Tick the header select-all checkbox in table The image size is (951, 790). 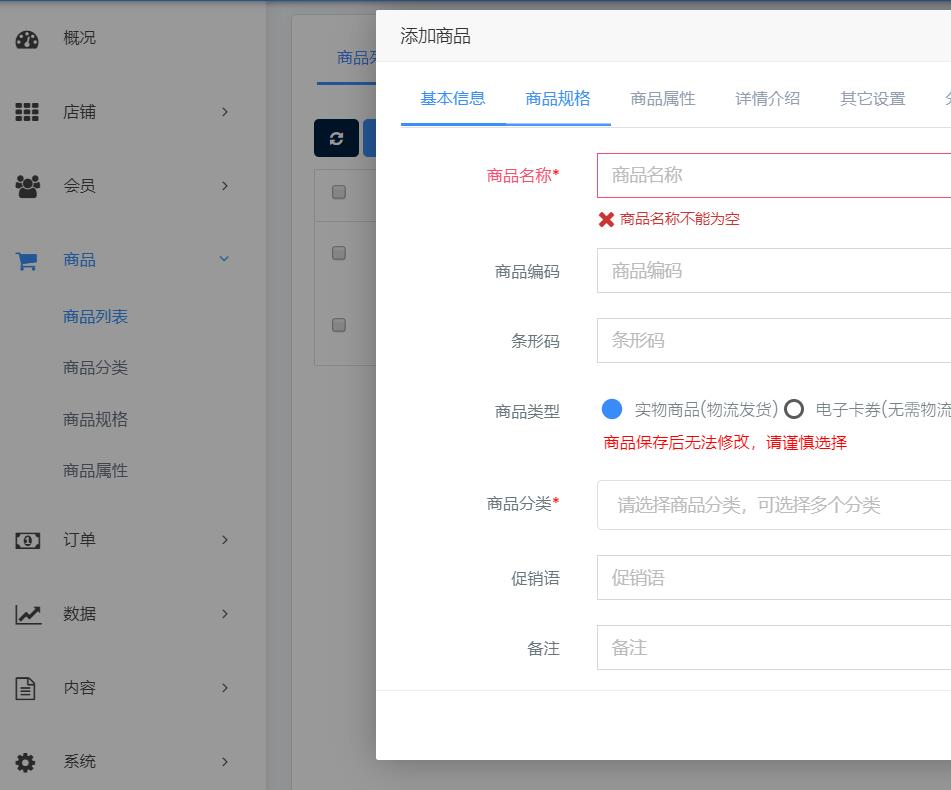point(339,192)
